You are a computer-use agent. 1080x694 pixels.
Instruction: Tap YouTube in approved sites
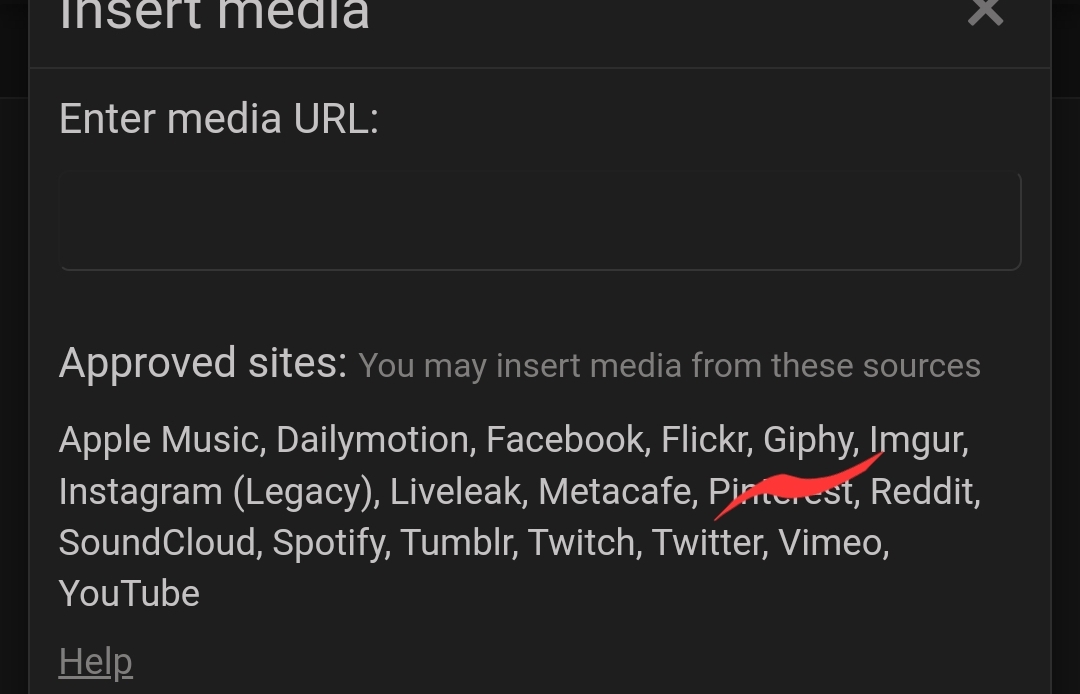tap(129, 594)
